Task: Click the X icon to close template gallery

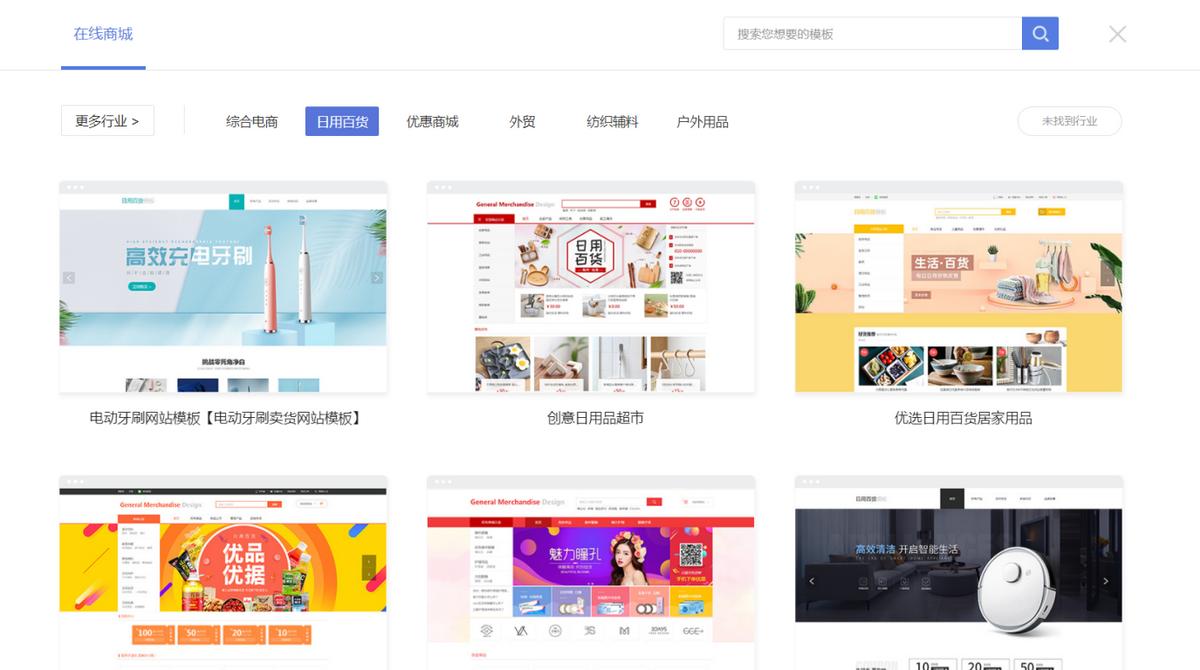Action: pos(1117,33)
